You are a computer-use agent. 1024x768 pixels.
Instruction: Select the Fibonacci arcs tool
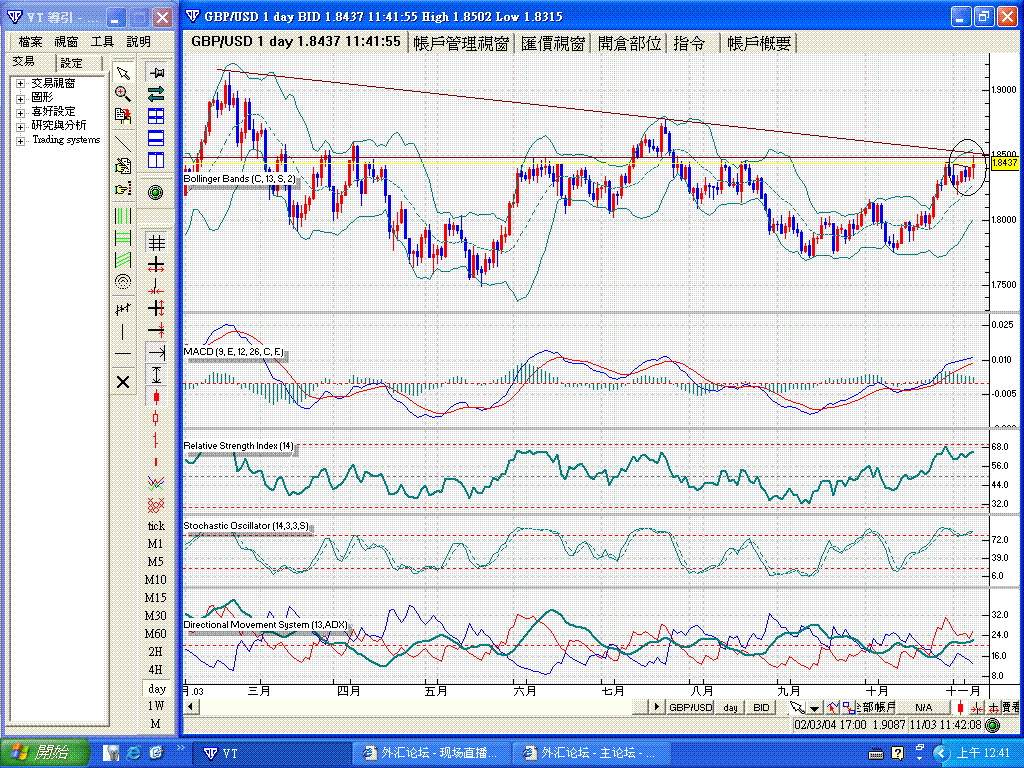(x=123, y=281)
